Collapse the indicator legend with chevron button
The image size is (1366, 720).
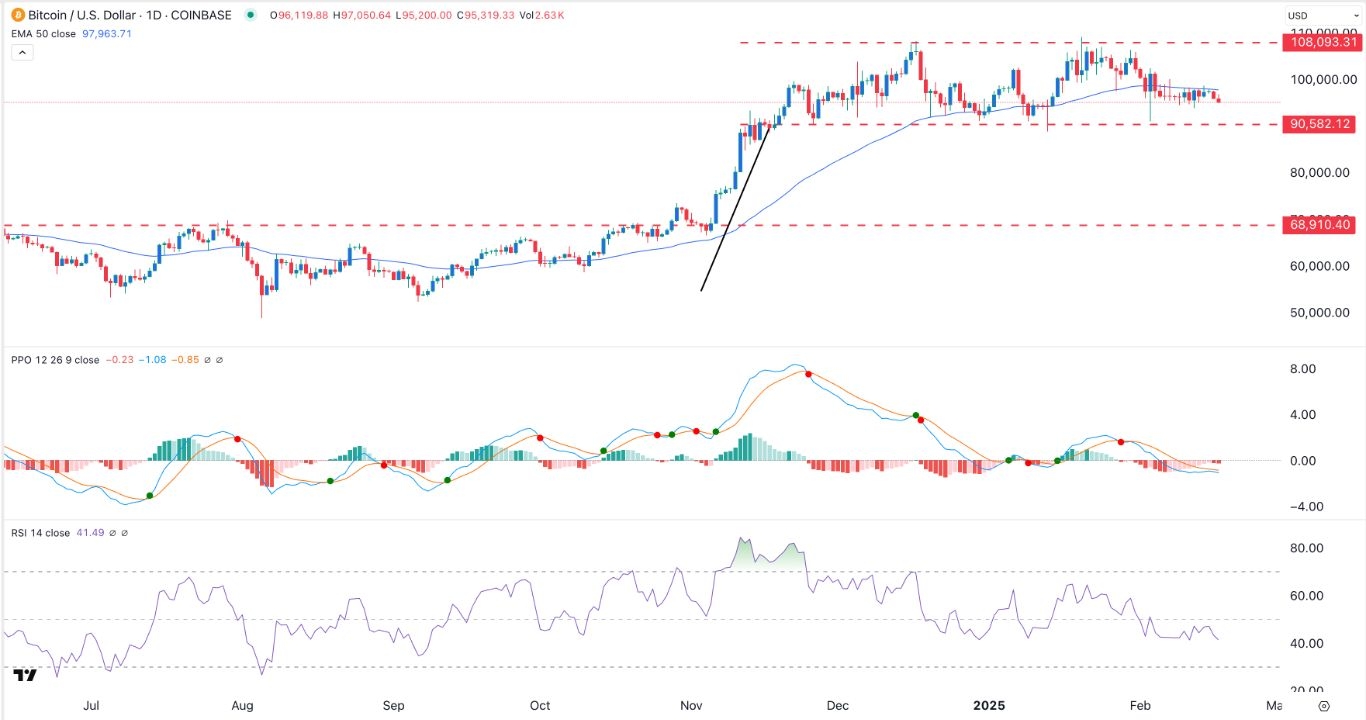(20, 53)
